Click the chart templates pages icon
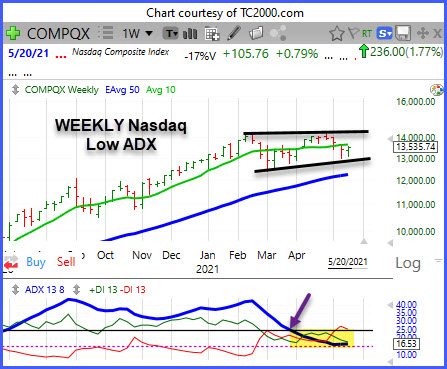 click(256, 33)
